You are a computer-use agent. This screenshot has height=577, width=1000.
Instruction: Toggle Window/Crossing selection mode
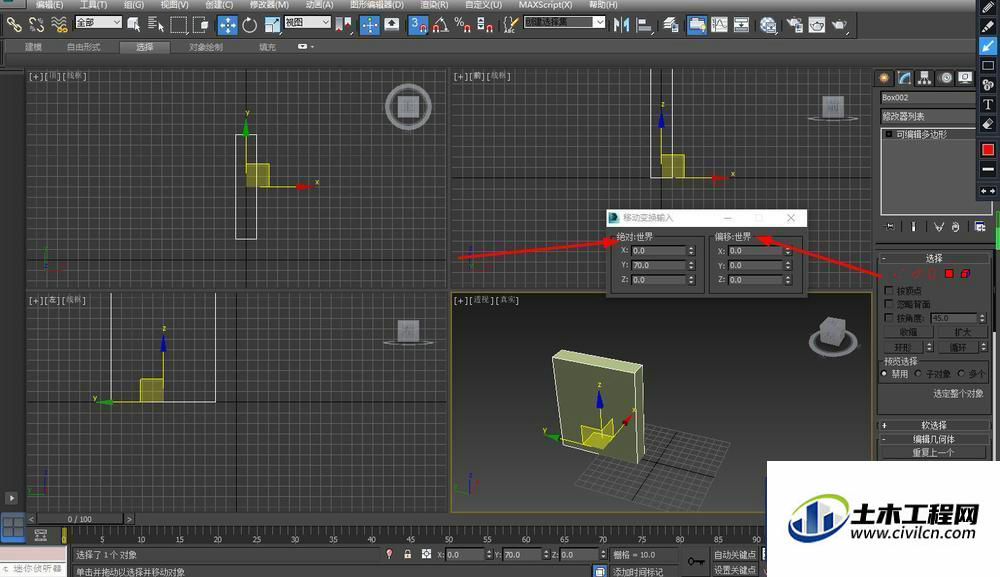point(200,25)
